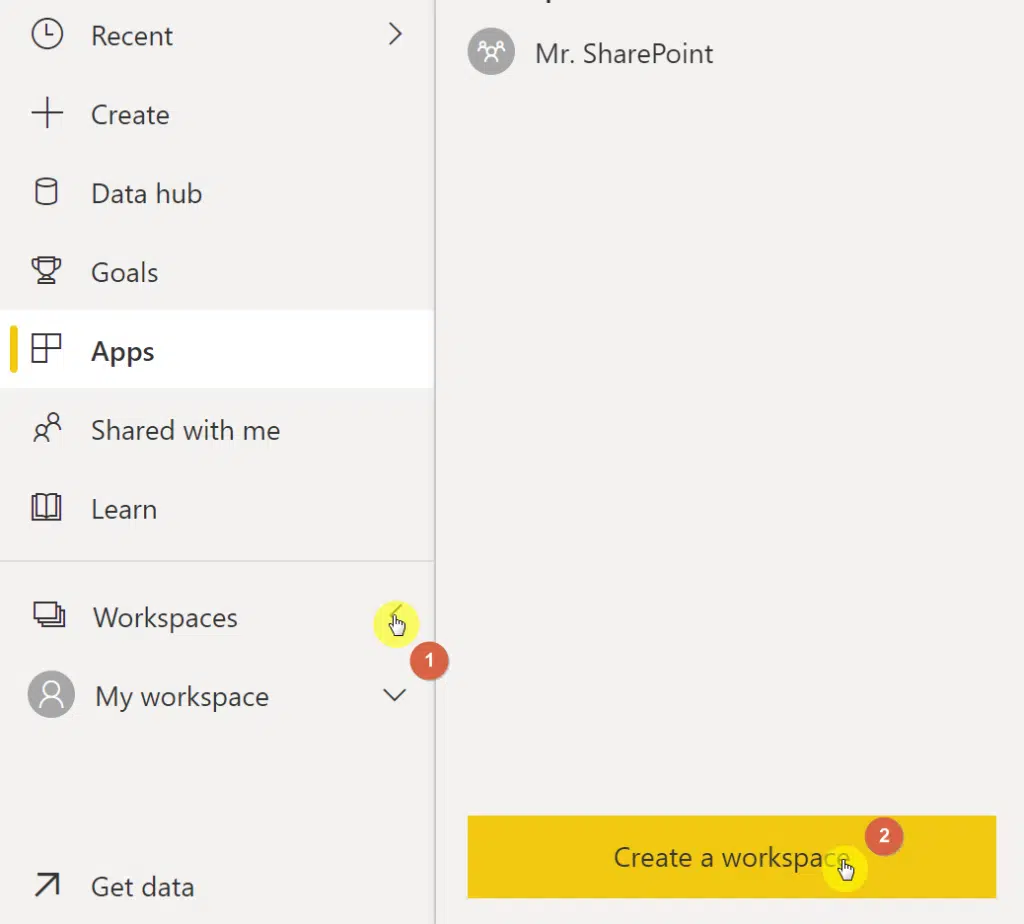Image resolution: width=1024 pixels, height=924 pixels.
Task: Click the Shared with me people icon
Action: tap(47, 428)
